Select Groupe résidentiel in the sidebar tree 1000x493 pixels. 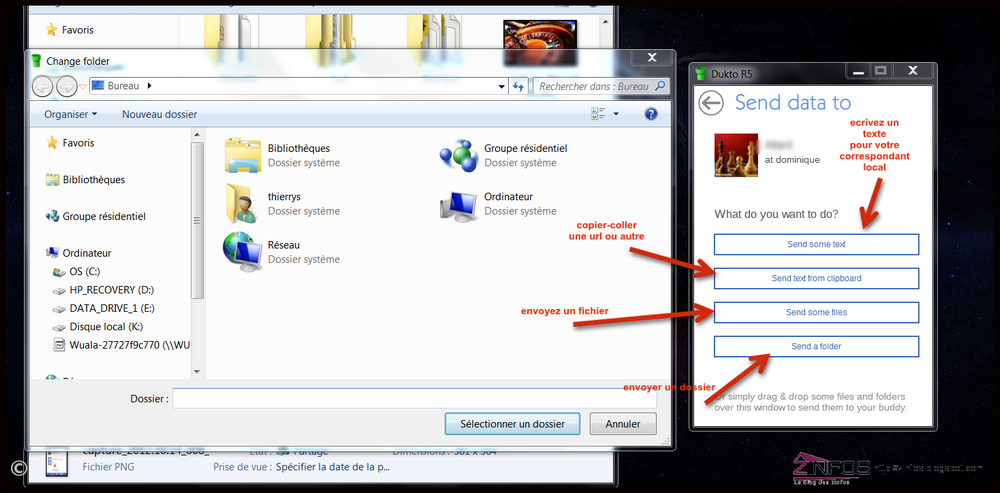[104, 217]
